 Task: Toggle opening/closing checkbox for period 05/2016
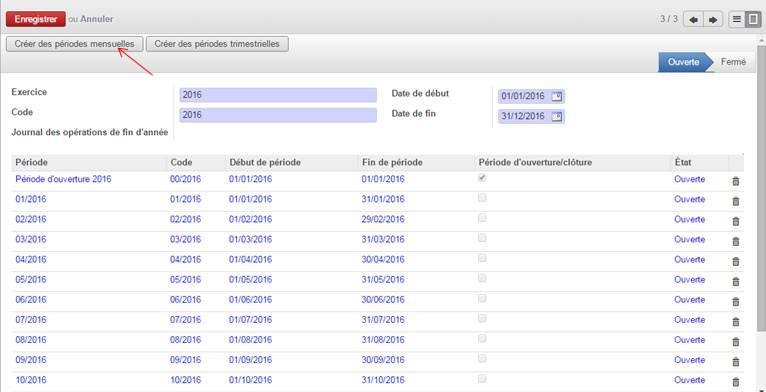click(482, 278)
